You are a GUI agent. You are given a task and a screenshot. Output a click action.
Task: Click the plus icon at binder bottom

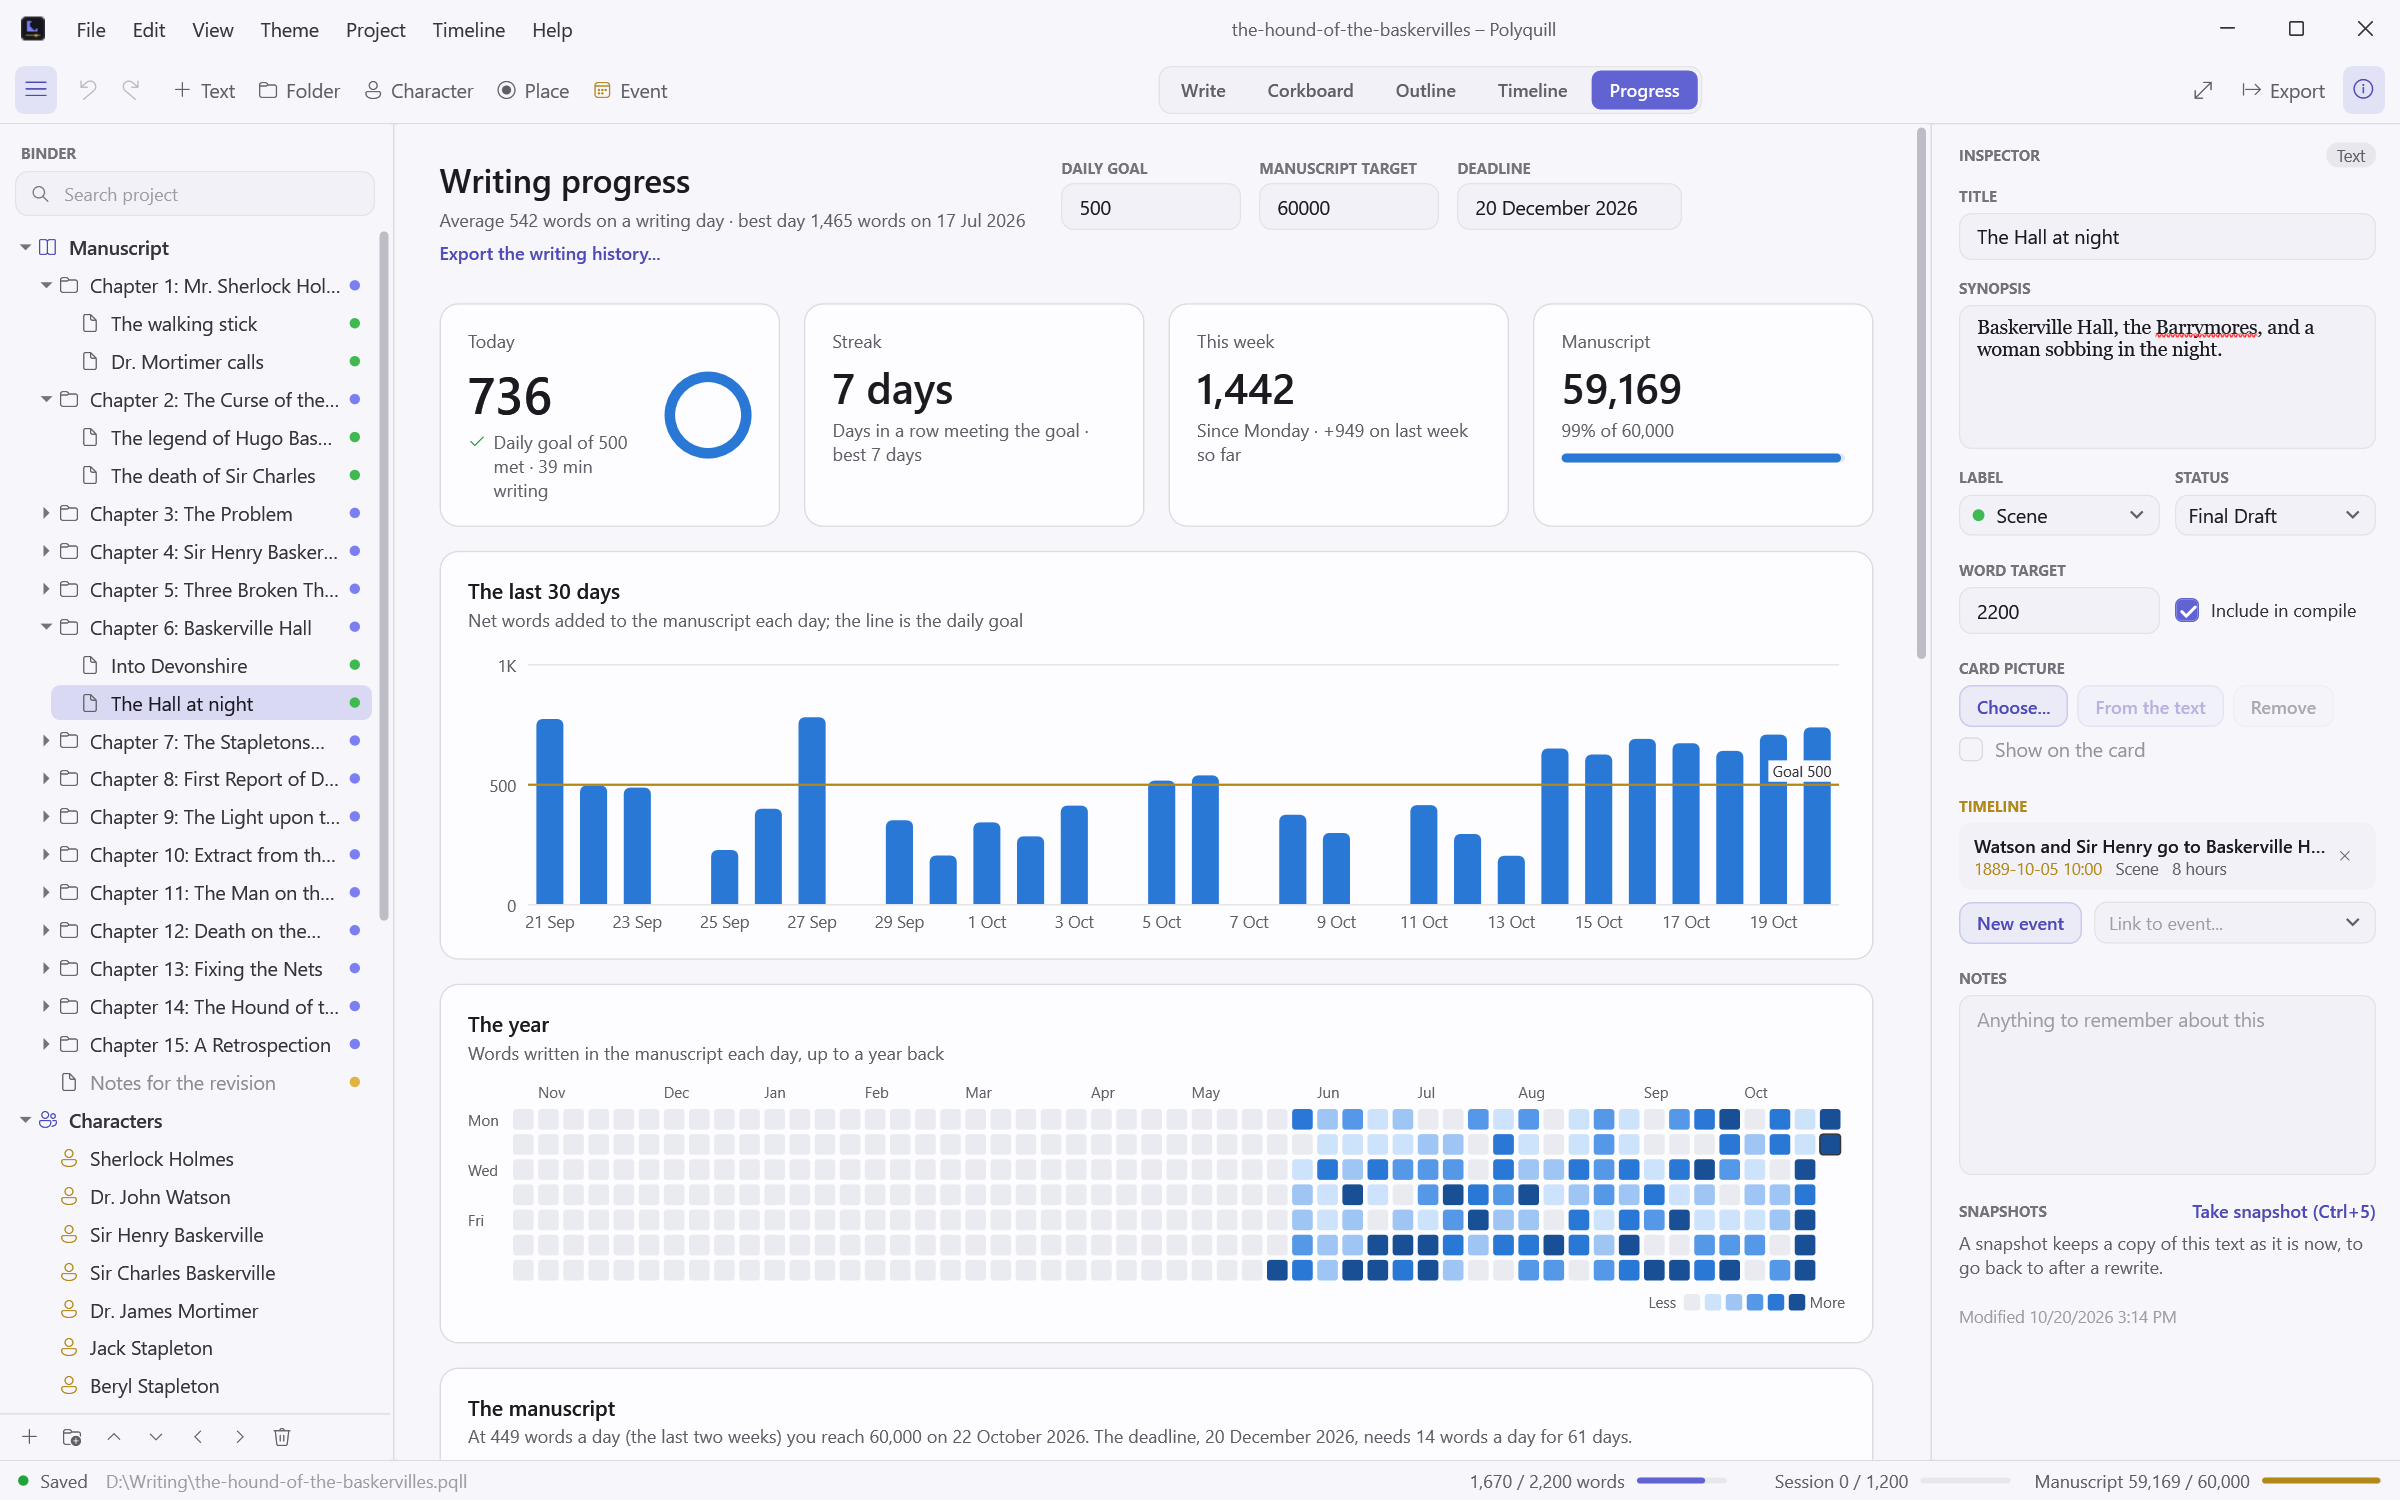pyautogui.click(x=30, y=1437)
